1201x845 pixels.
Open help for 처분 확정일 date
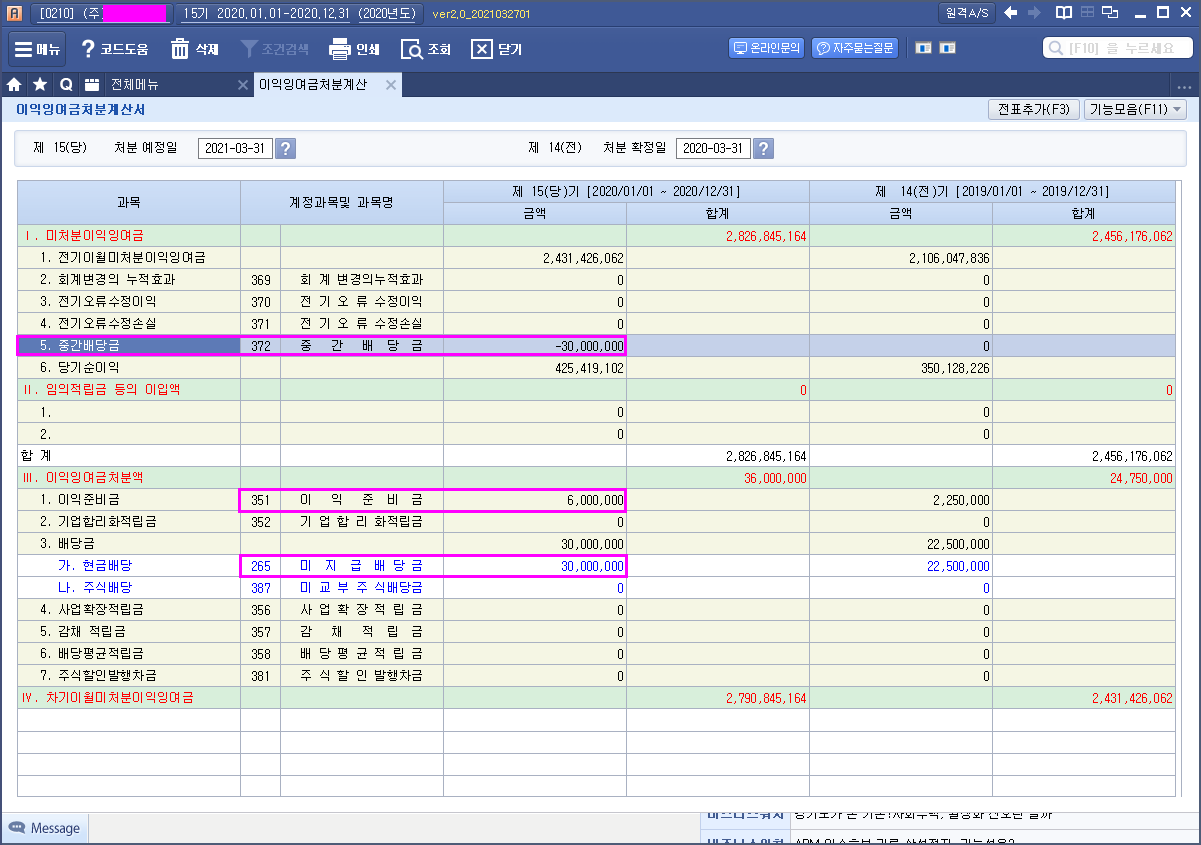(x=763, y=149)
